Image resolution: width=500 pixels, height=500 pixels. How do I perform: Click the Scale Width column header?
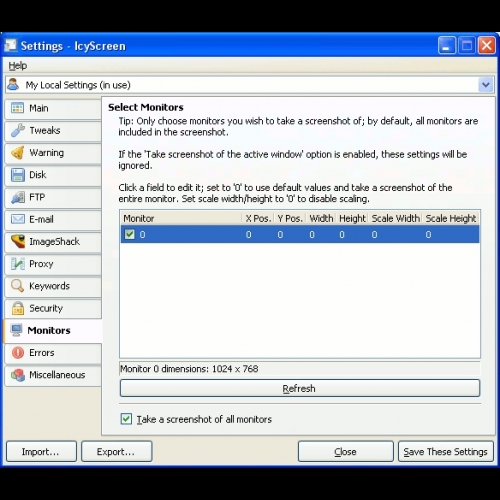tap(396, 218)
